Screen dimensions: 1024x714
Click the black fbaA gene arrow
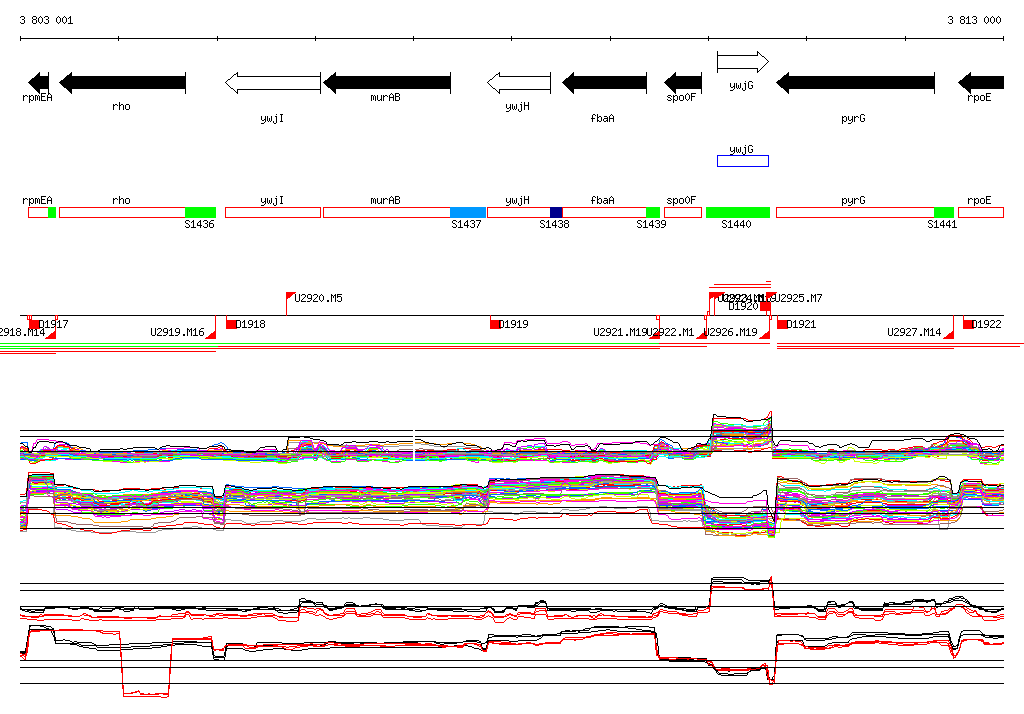(x=605, y=83)
